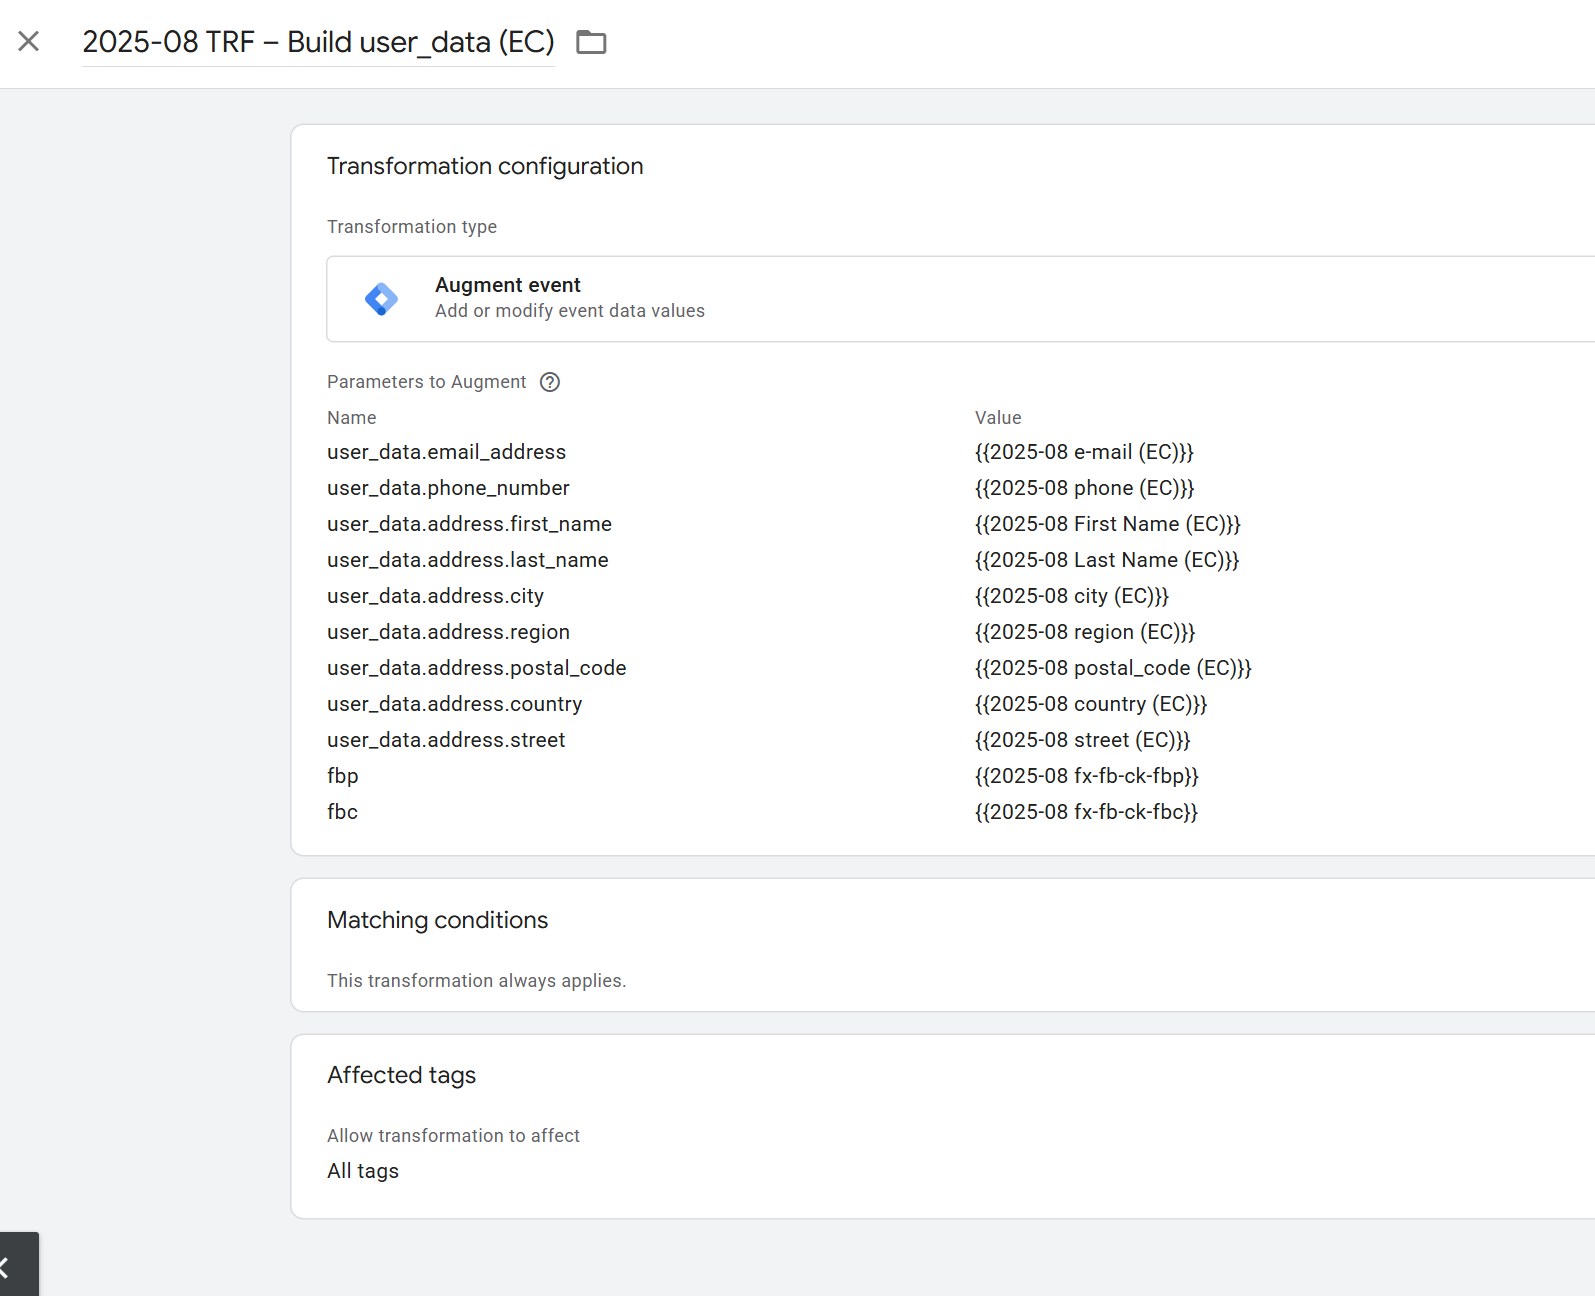Image resolution: width=1595 pixels, height=1296 pixels.
Task: Open the Matching conditions section
Action: (437, 920)
